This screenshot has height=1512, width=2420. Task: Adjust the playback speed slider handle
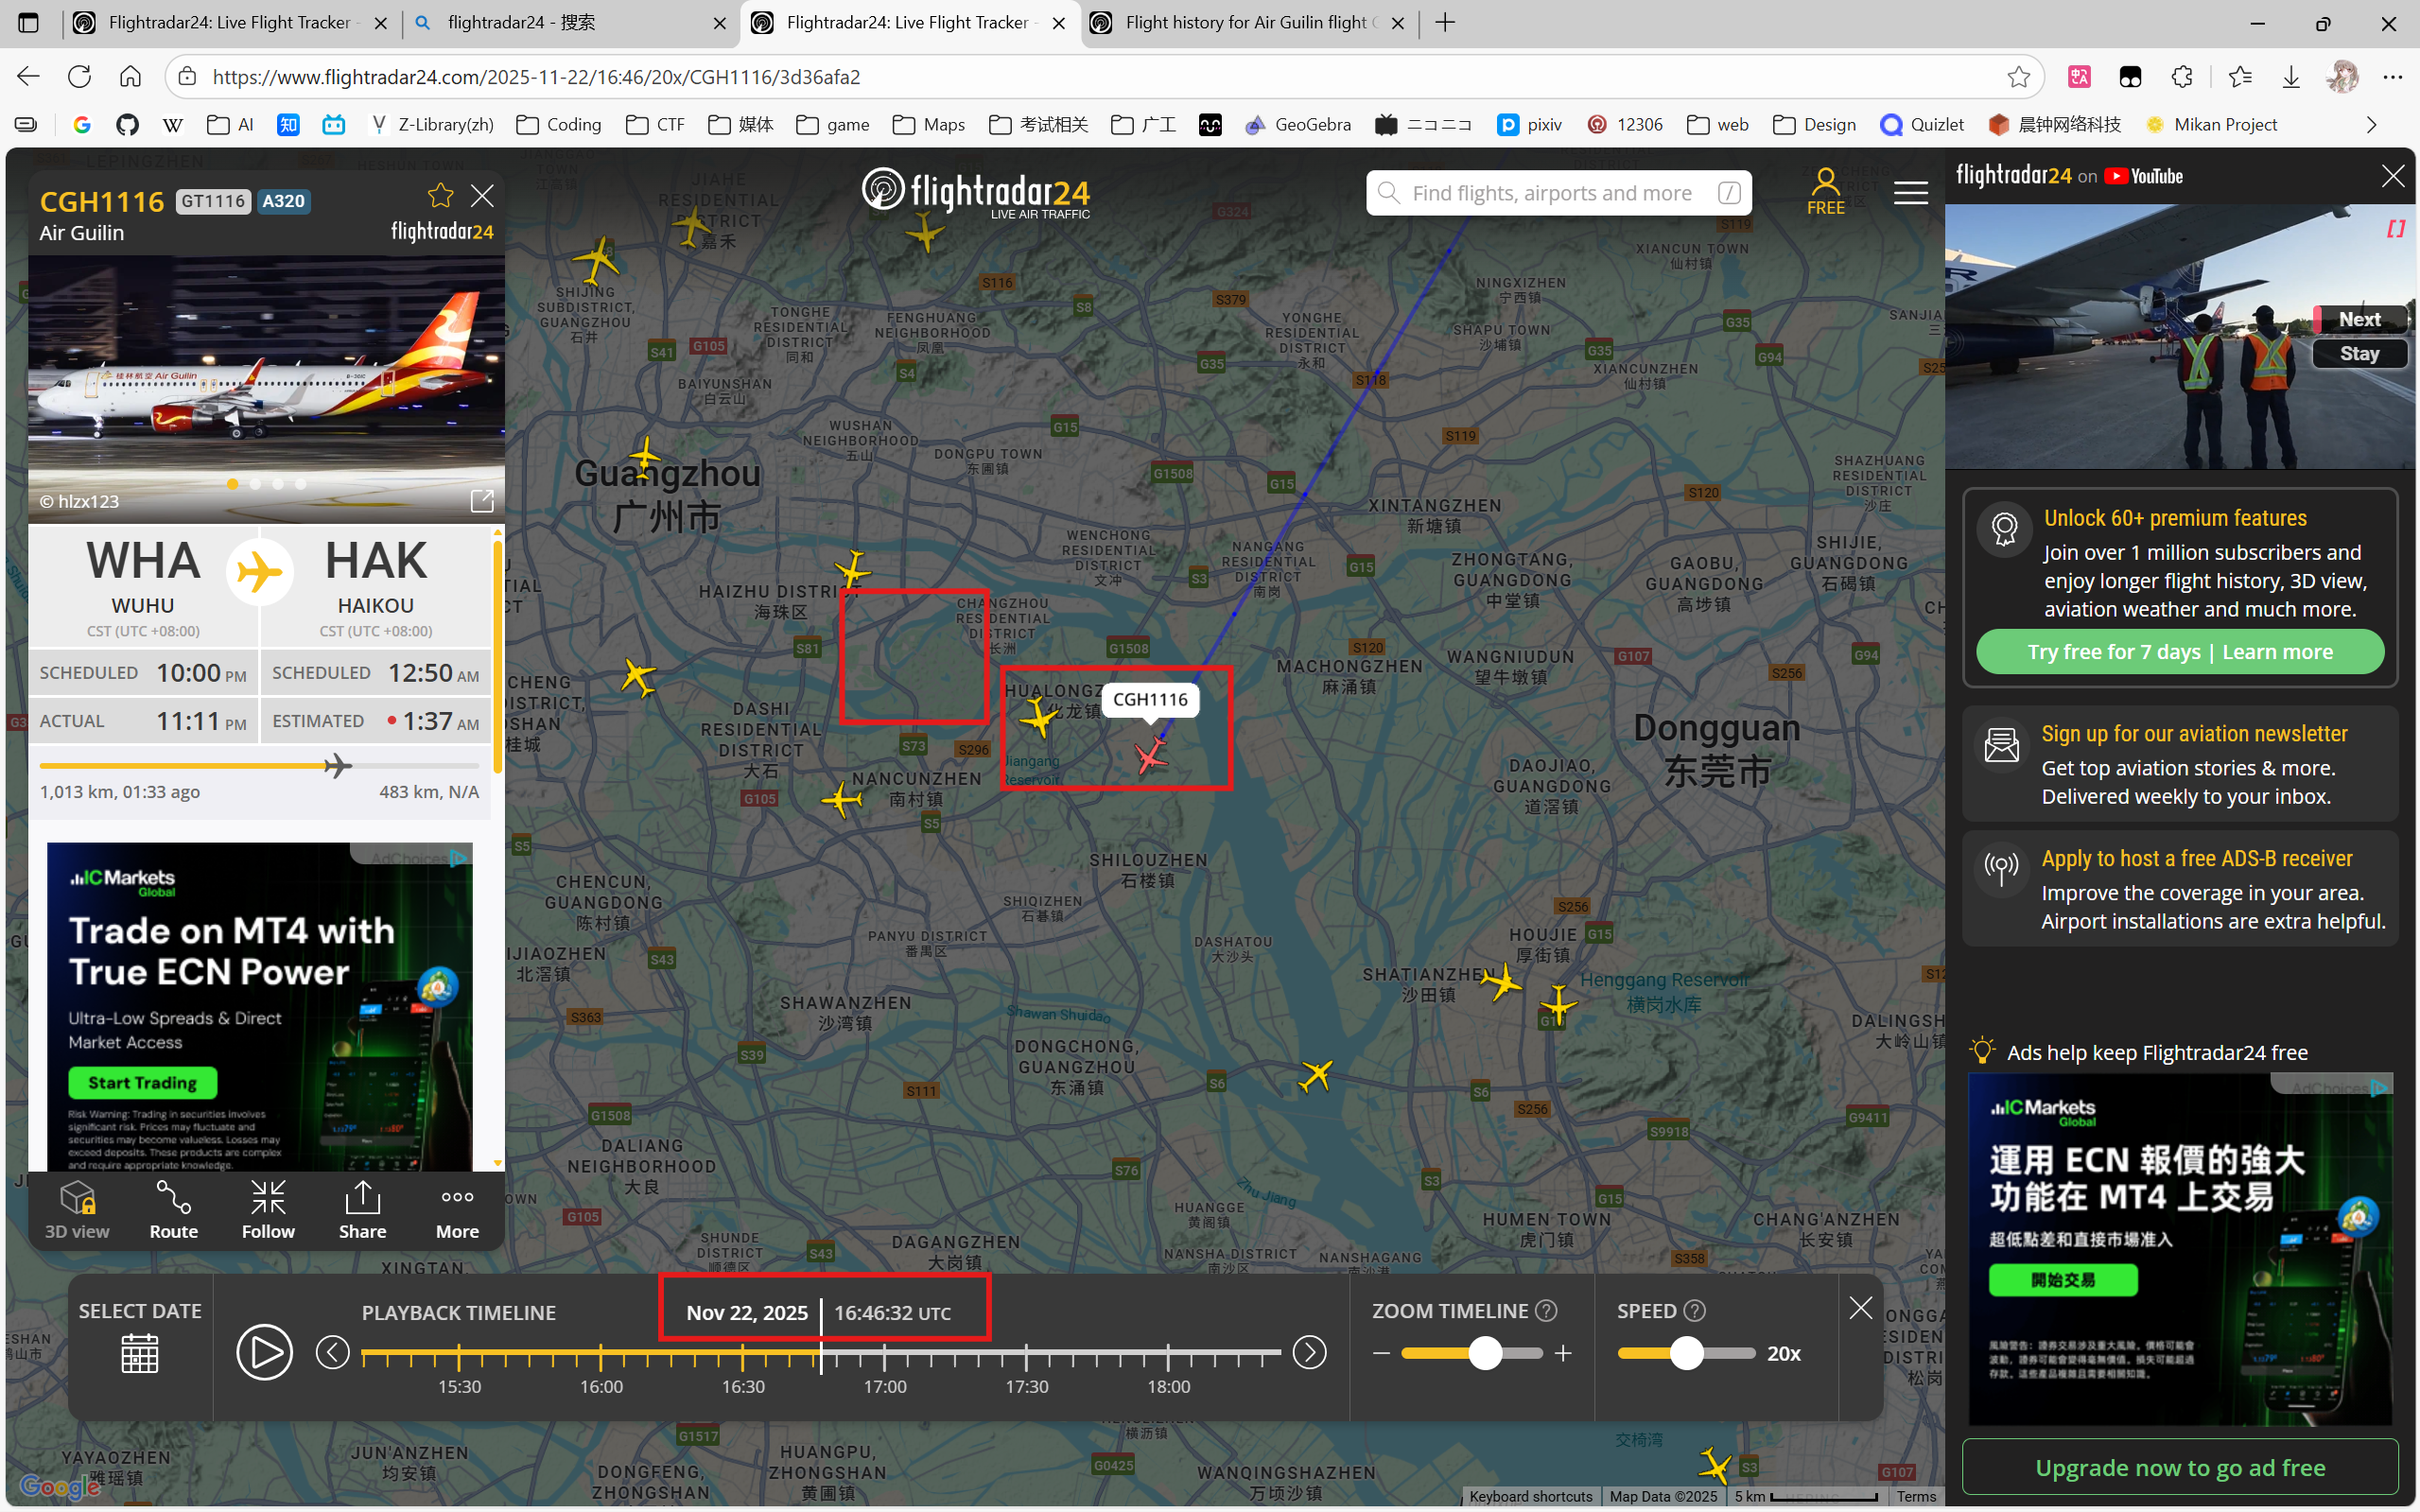tap(1687, 1353)
